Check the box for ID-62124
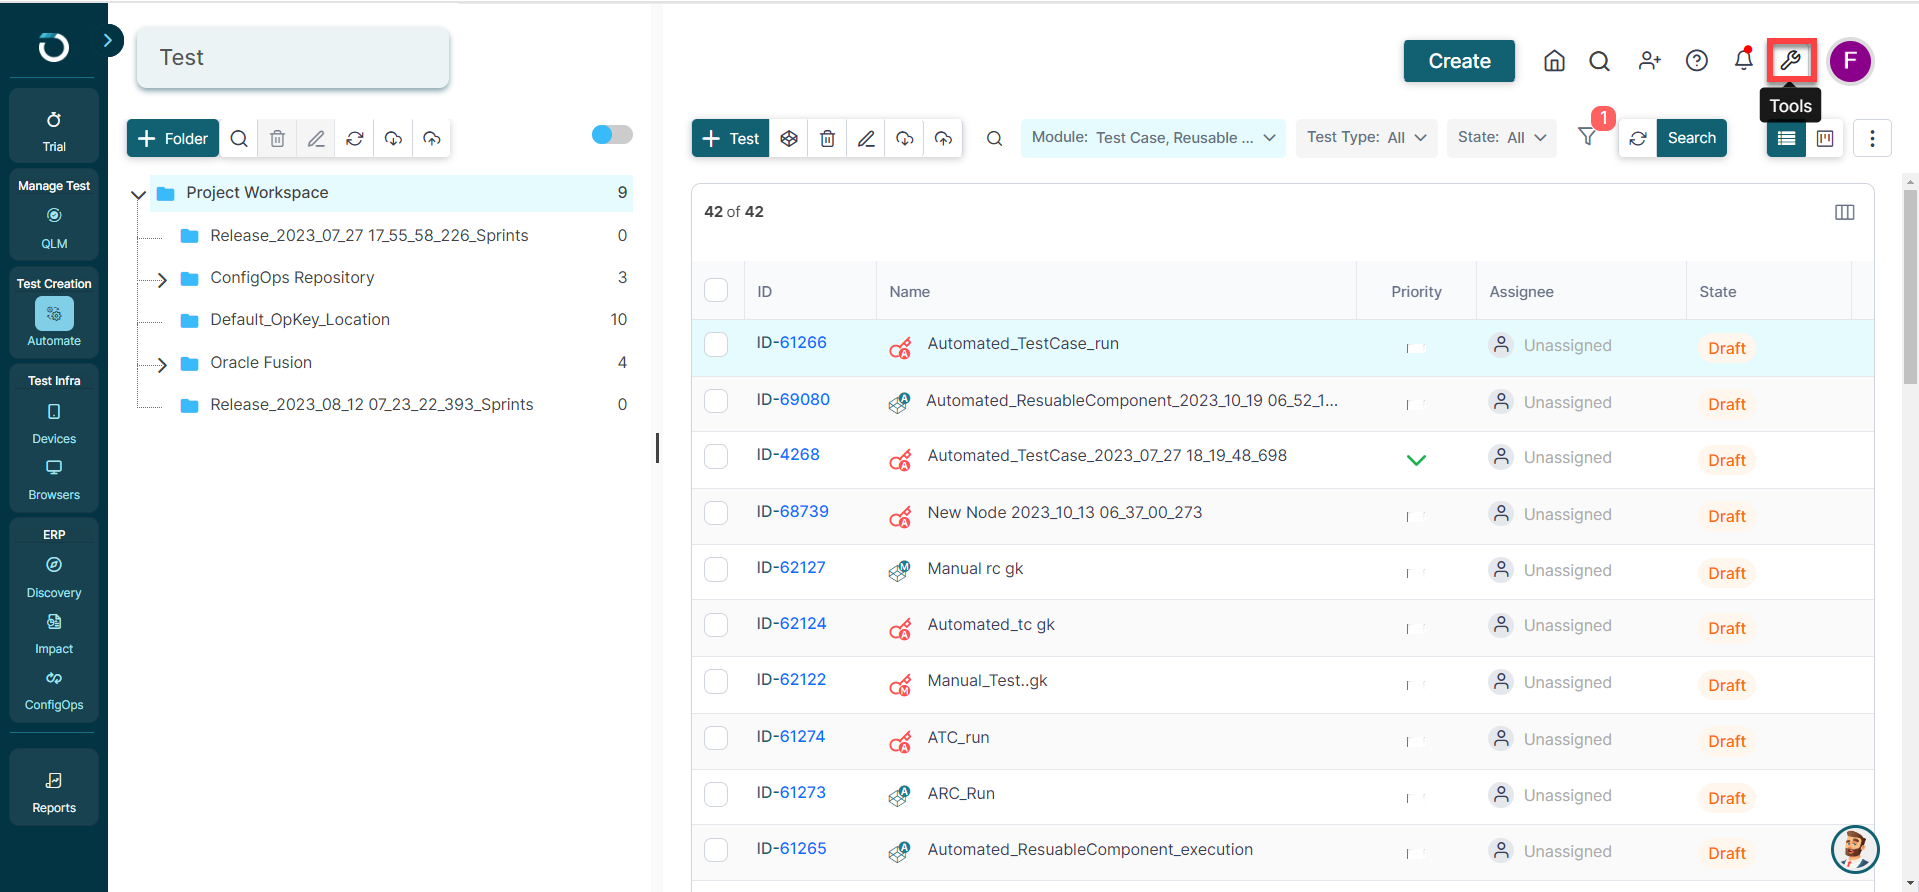This screenshot has height=892, width=1919. (x=716, y=625)
